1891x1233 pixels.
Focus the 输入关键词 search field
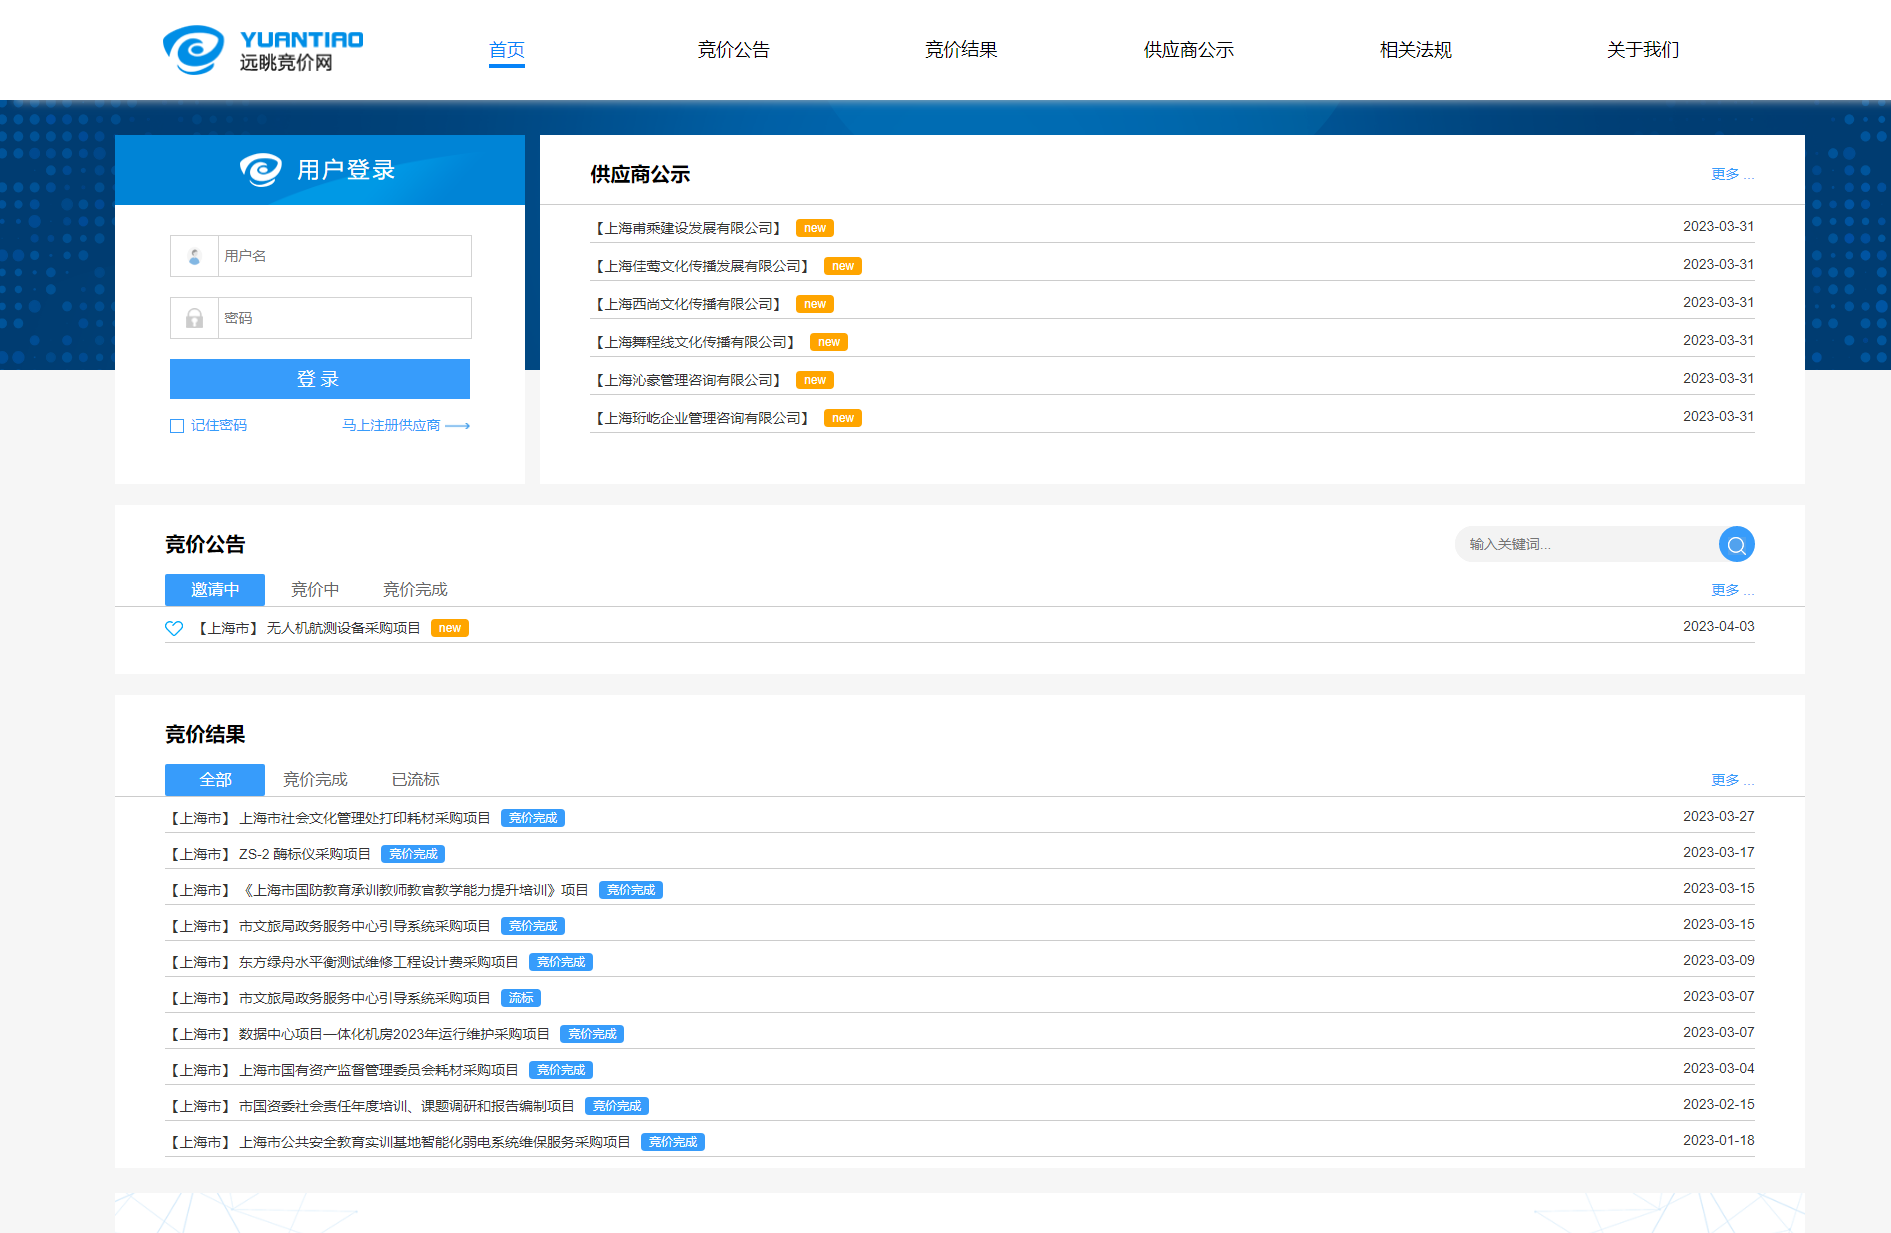pyautogui.click(x=1585, y=544)
